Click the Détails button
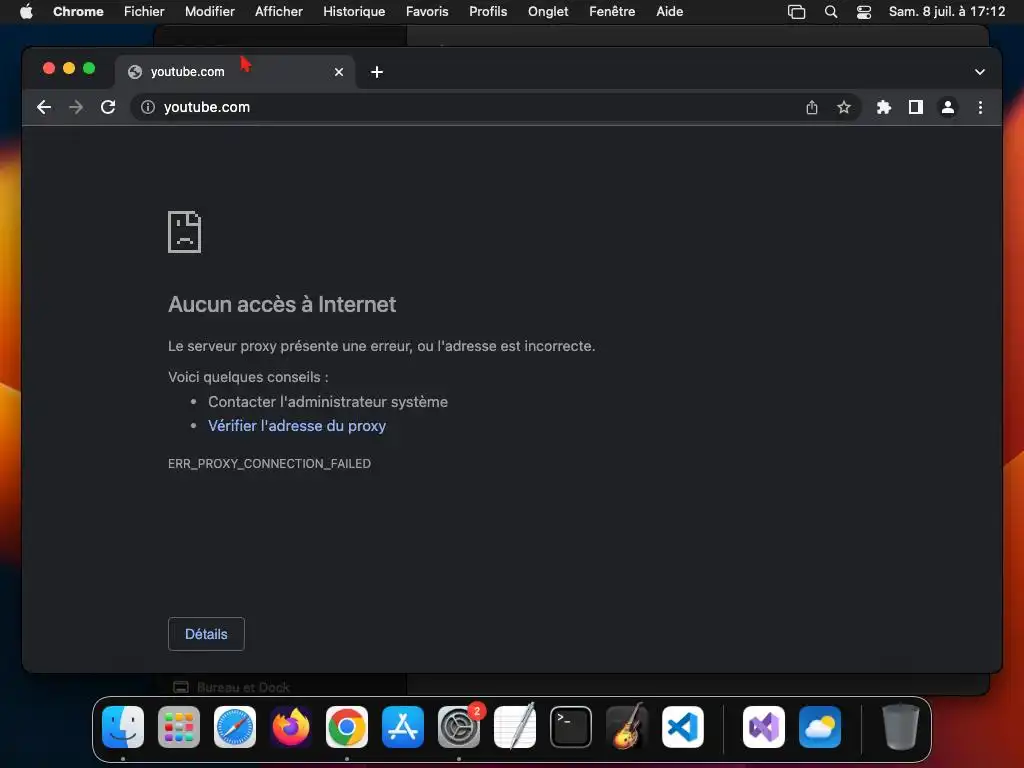1024x768 pixels. [x=206, y=634]
